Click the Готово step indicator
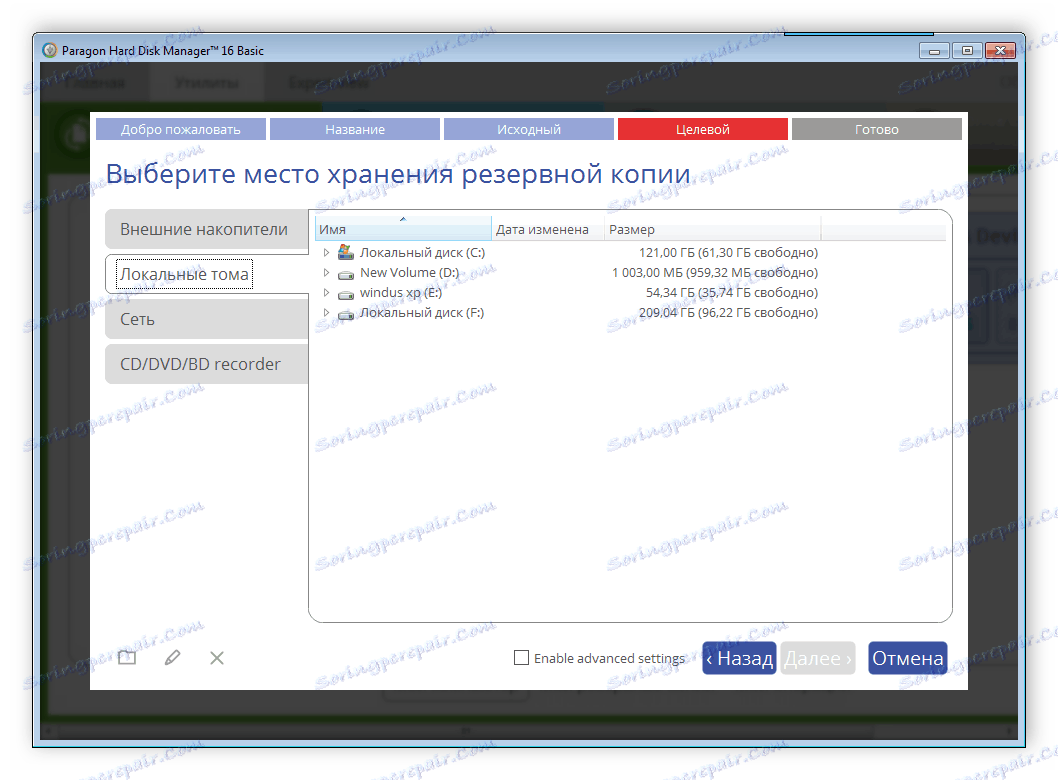The height and width of the screenshot is (780, 1058). [876, 128]
